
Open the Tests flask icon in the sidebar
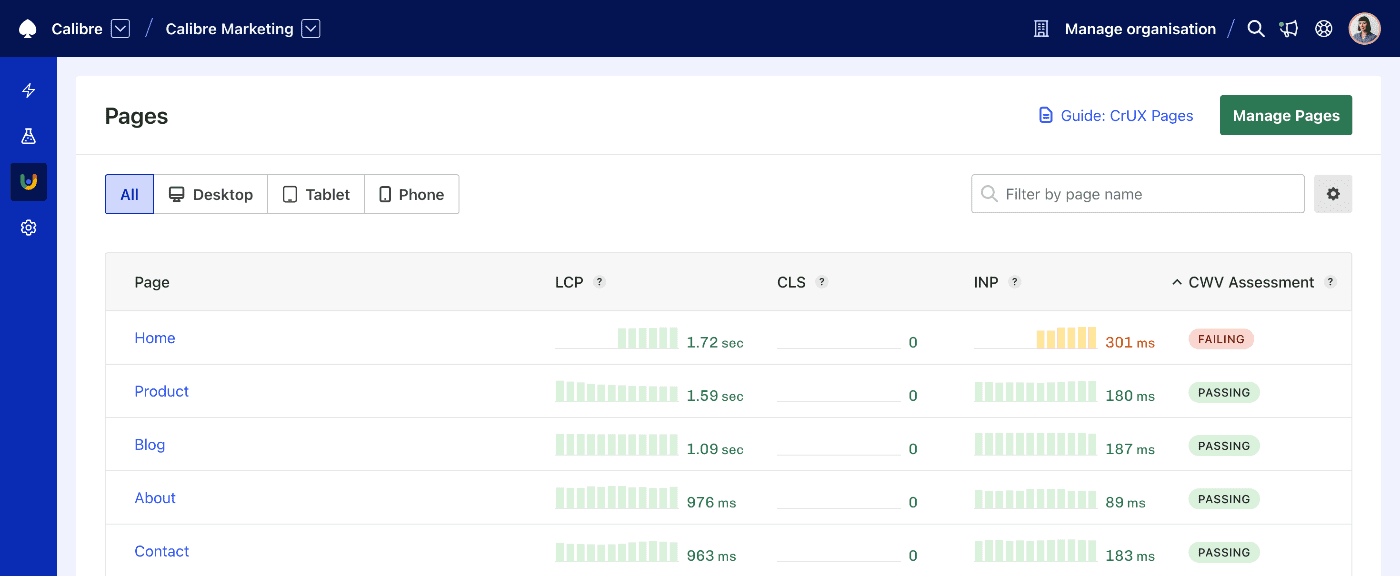(x=28, y=135)
